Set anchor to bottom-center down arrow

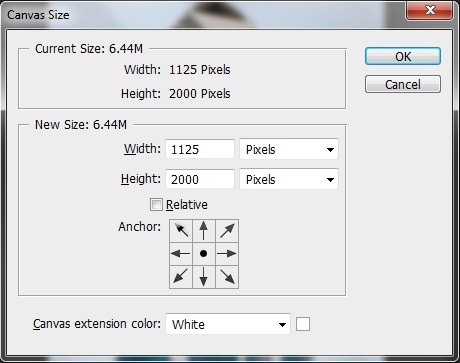(204, 277)
